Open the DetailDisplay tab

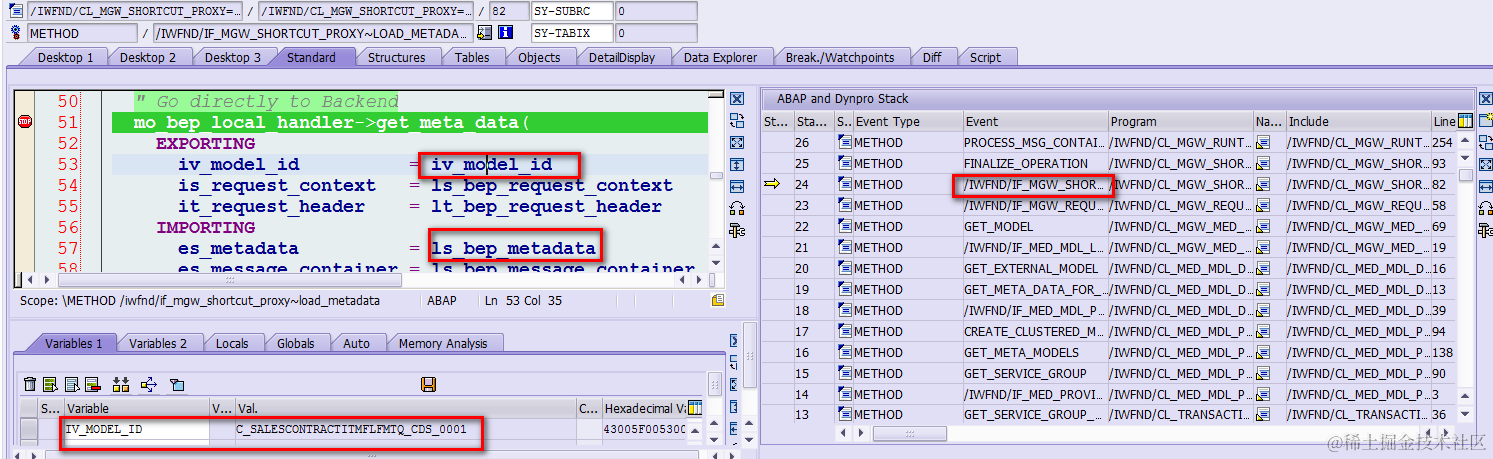622,57
